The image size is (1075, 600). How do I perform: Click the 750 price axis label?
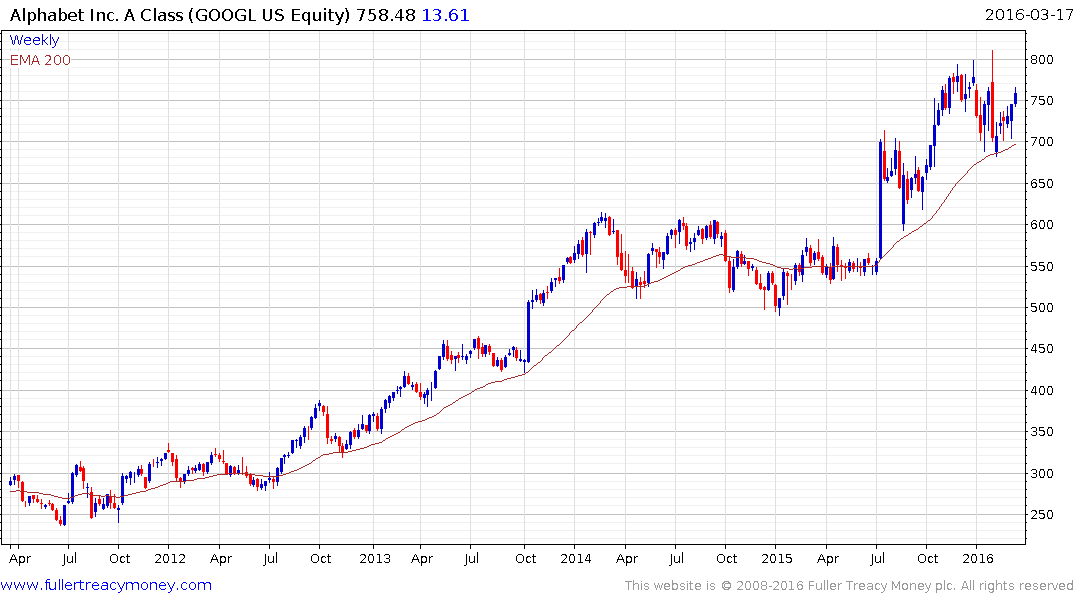1041,101
